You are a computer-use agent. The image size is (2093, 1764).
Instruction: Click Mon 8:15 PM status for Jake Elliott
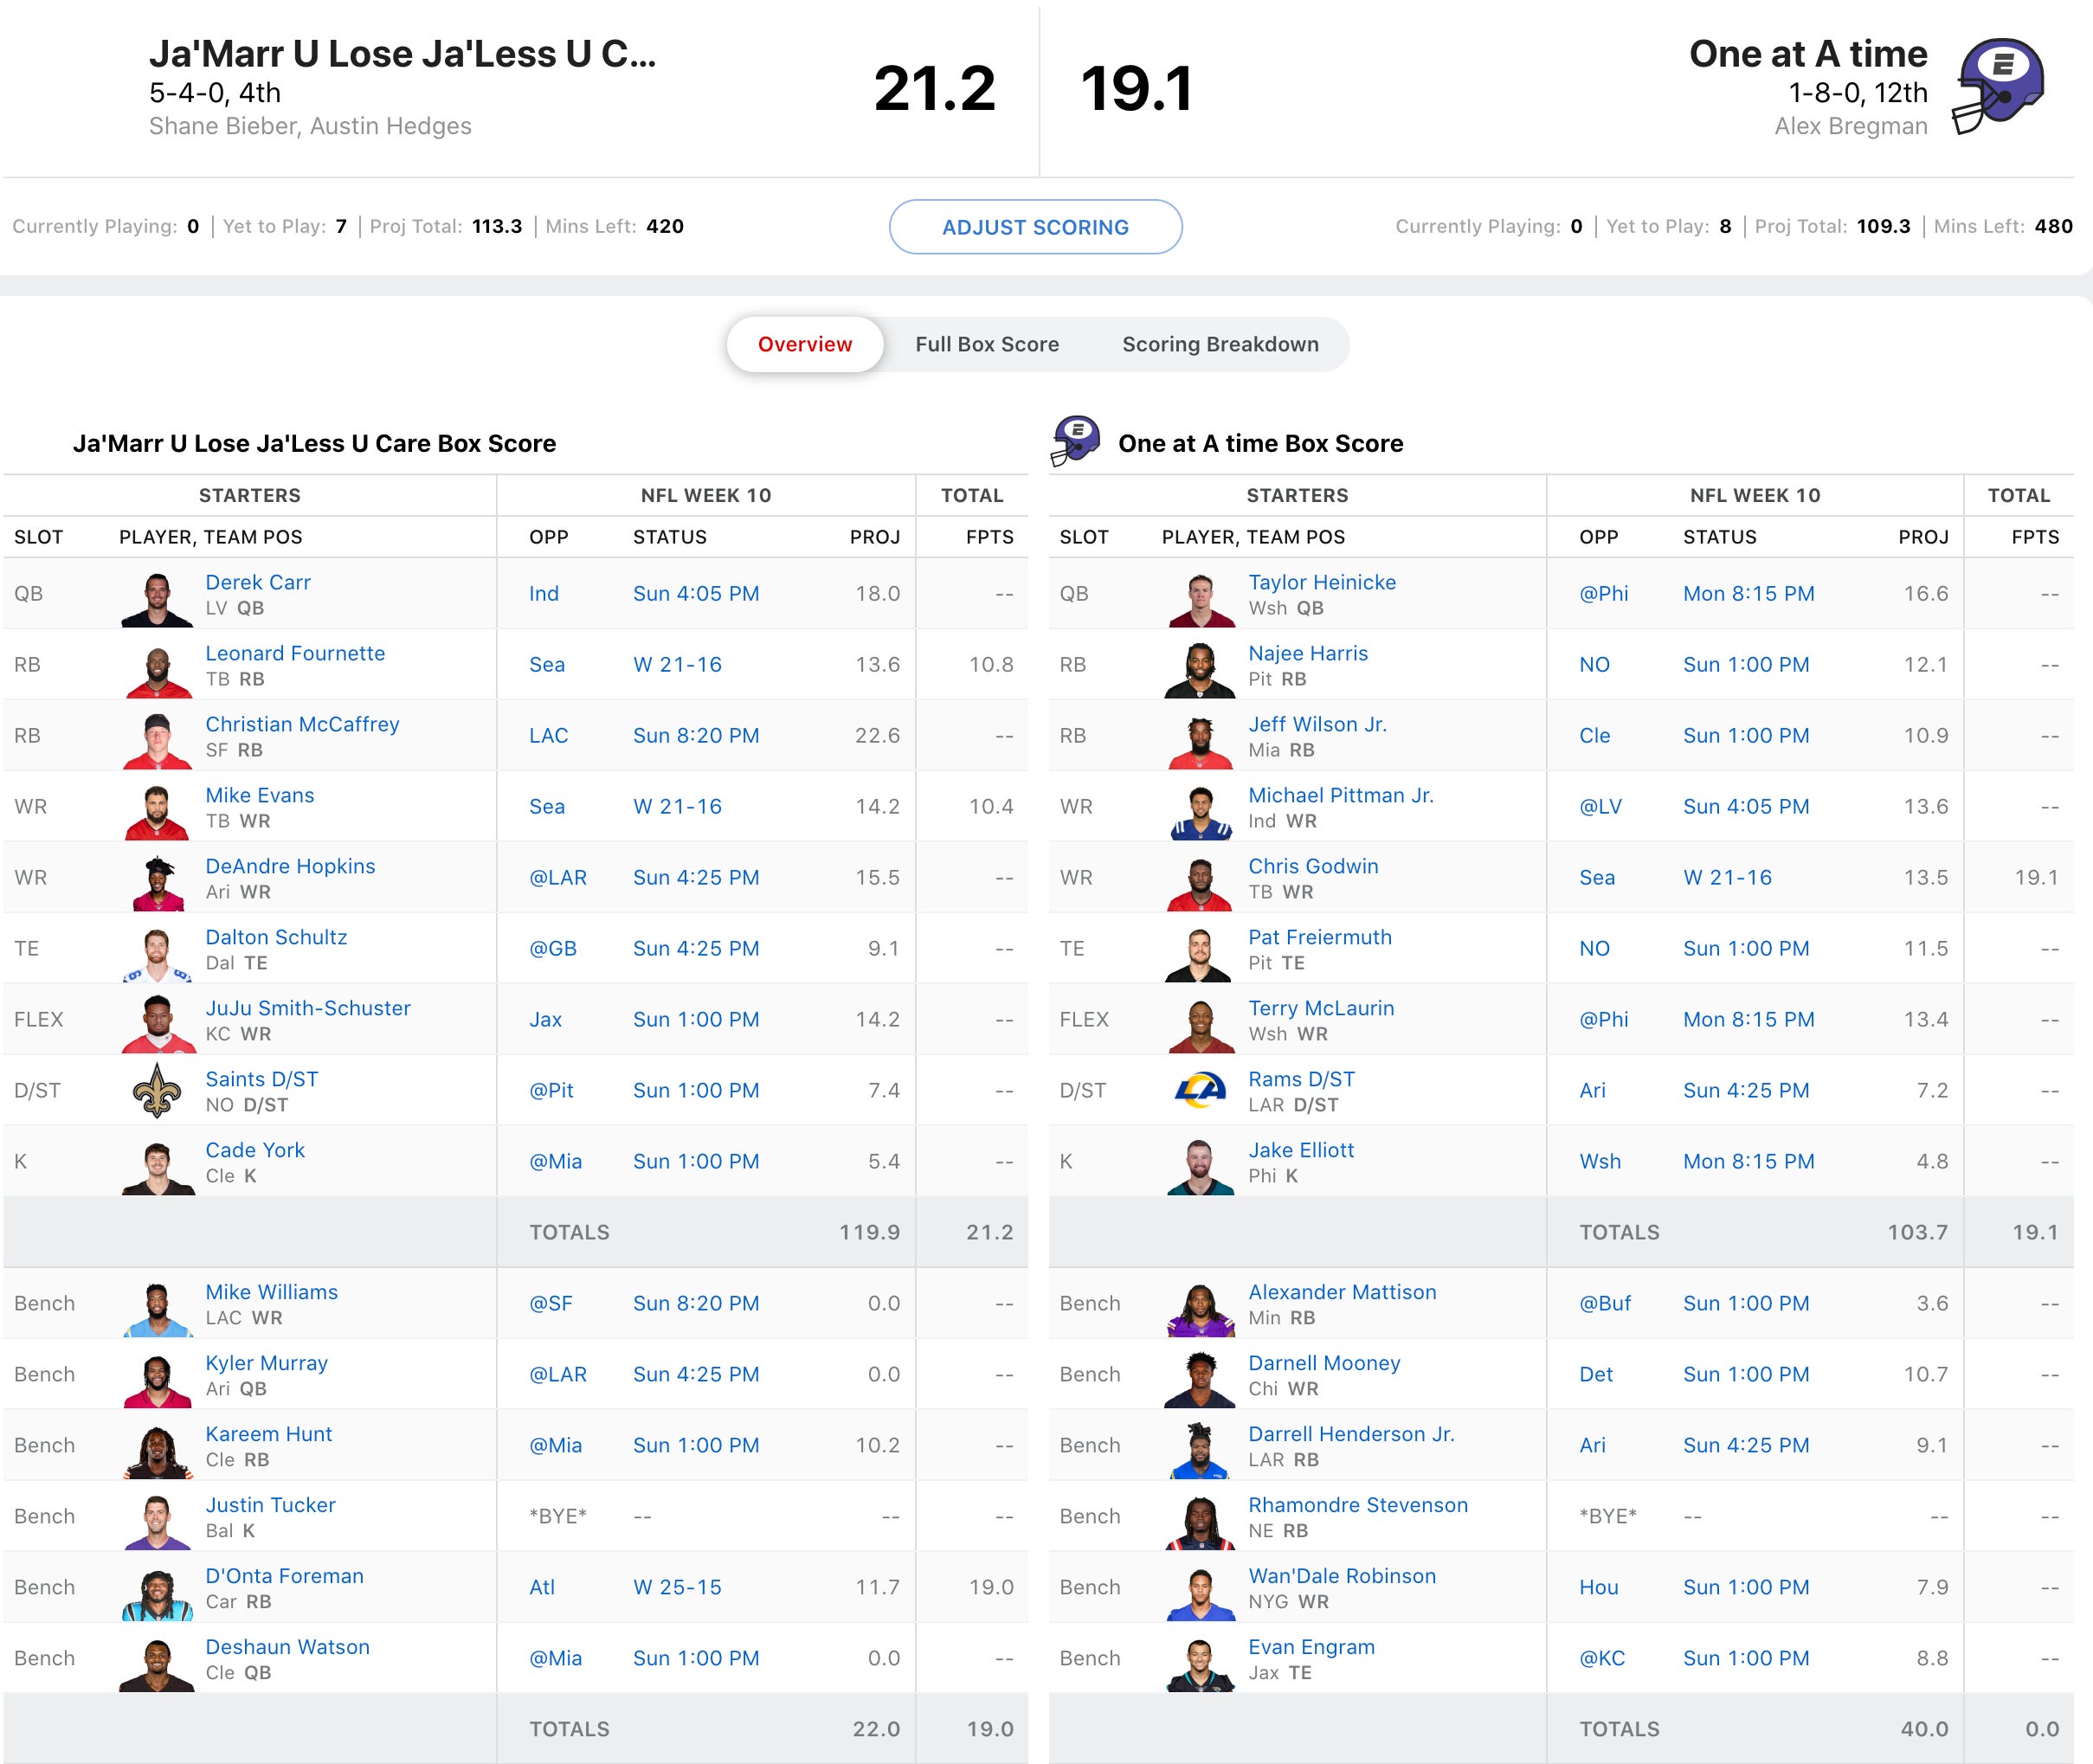(1747, 1161)
